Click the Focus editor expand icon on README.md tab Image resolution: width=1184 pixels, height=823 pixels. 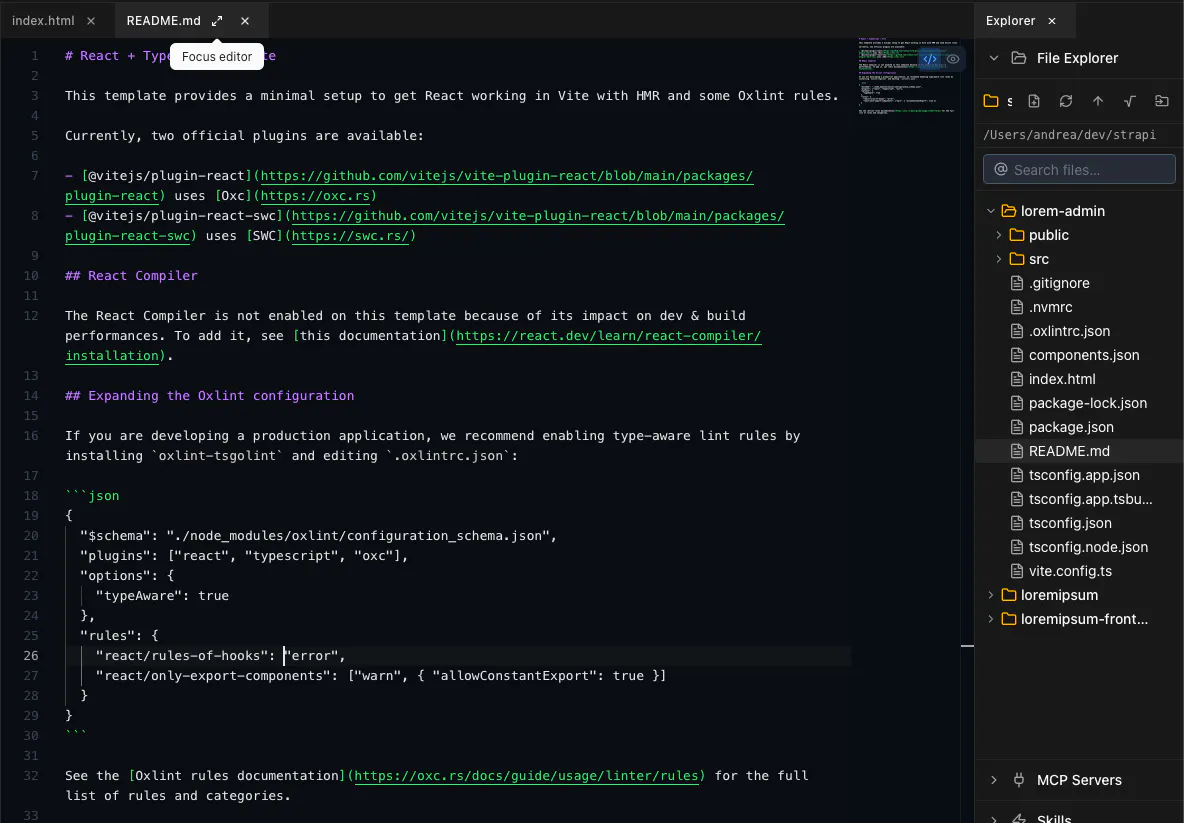pyautogui.click(x=217, y=21)
